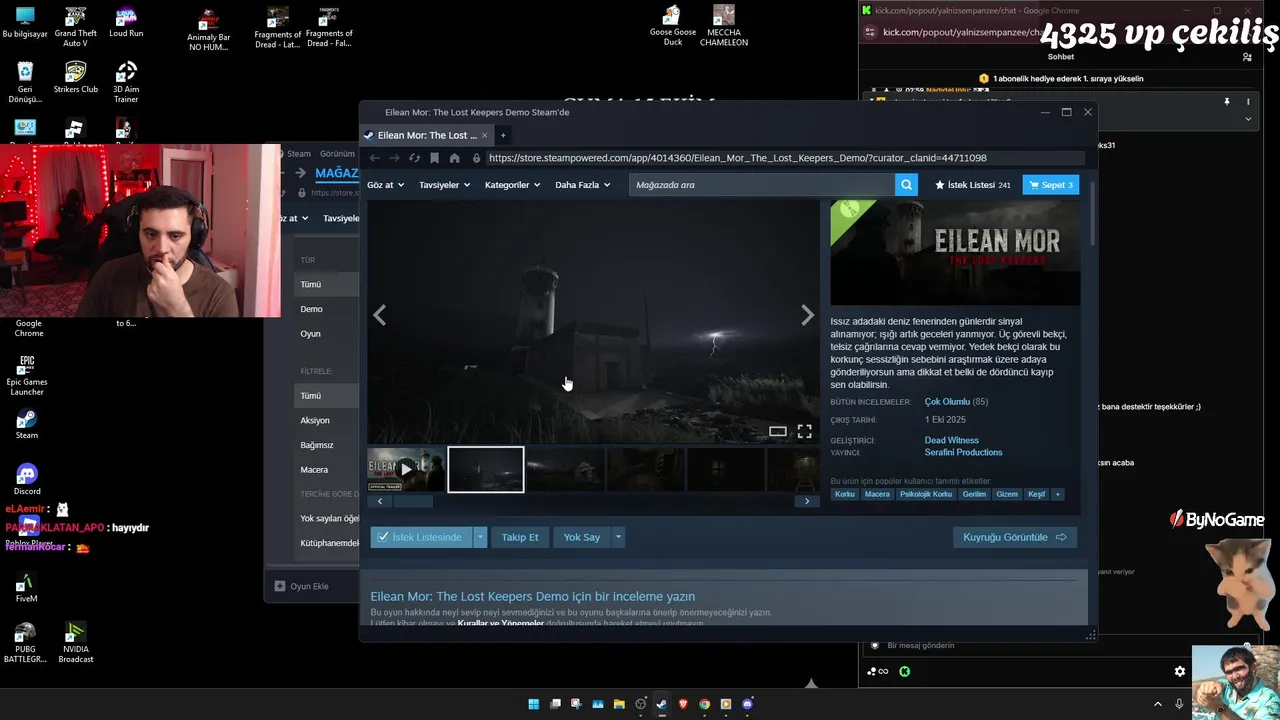1280x720 pixels.
Task: Select the Macera tag
Action: coord(877,494)
